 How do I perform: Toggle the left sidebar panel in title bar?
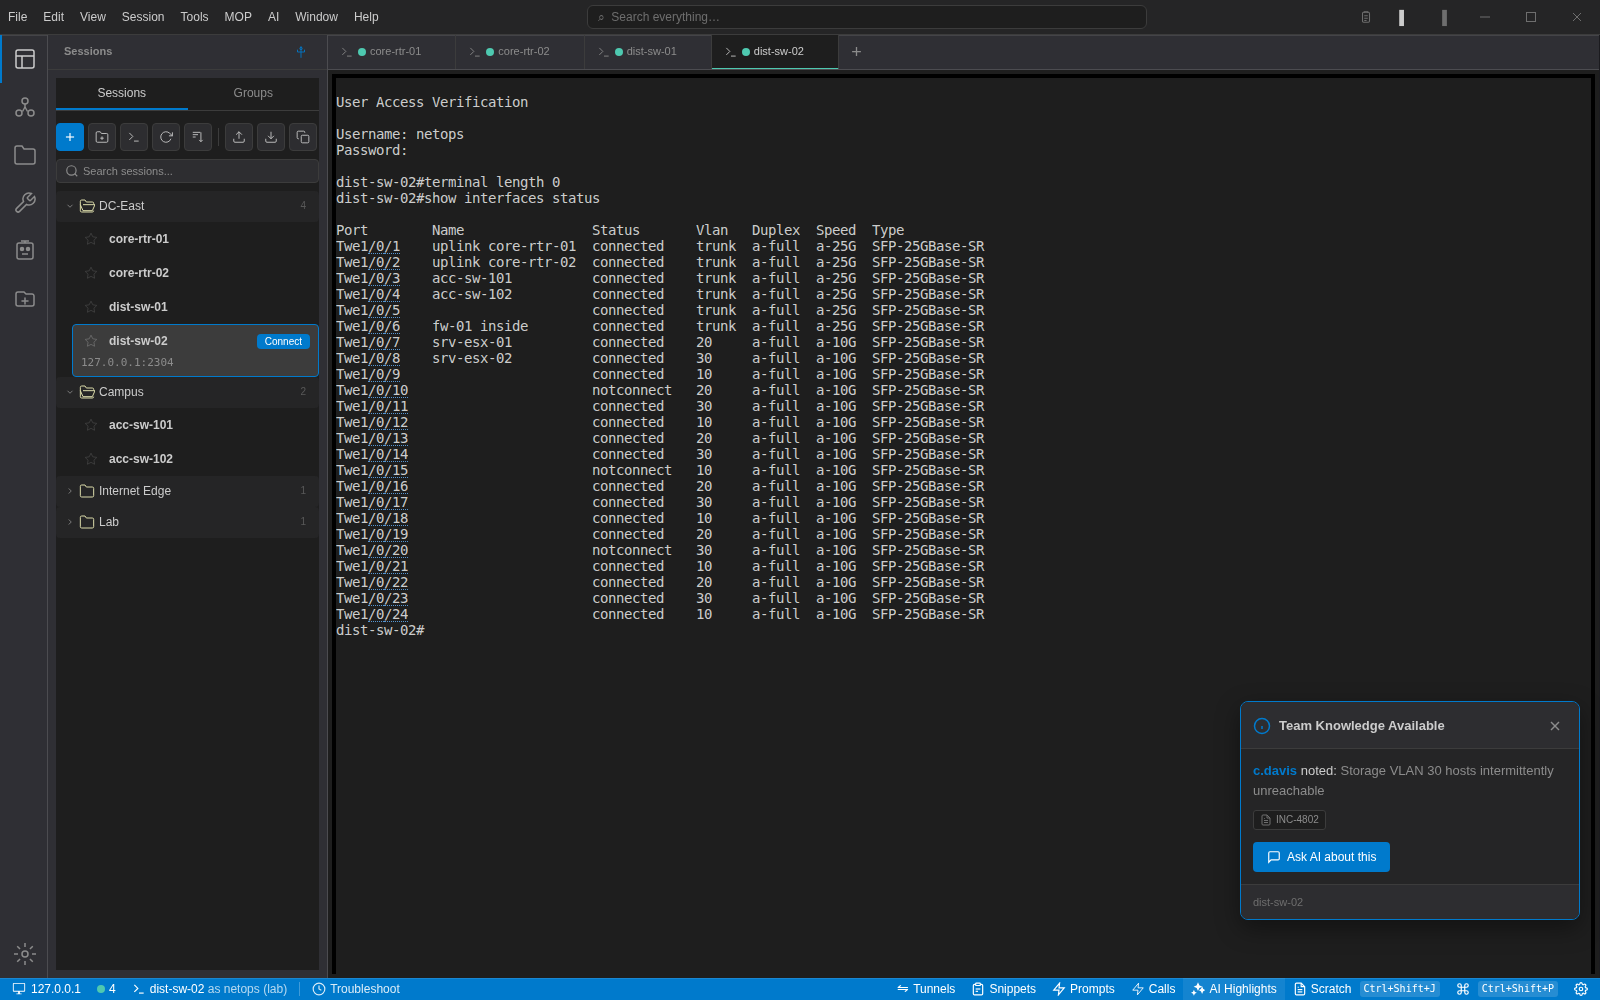pos(1401,17)
